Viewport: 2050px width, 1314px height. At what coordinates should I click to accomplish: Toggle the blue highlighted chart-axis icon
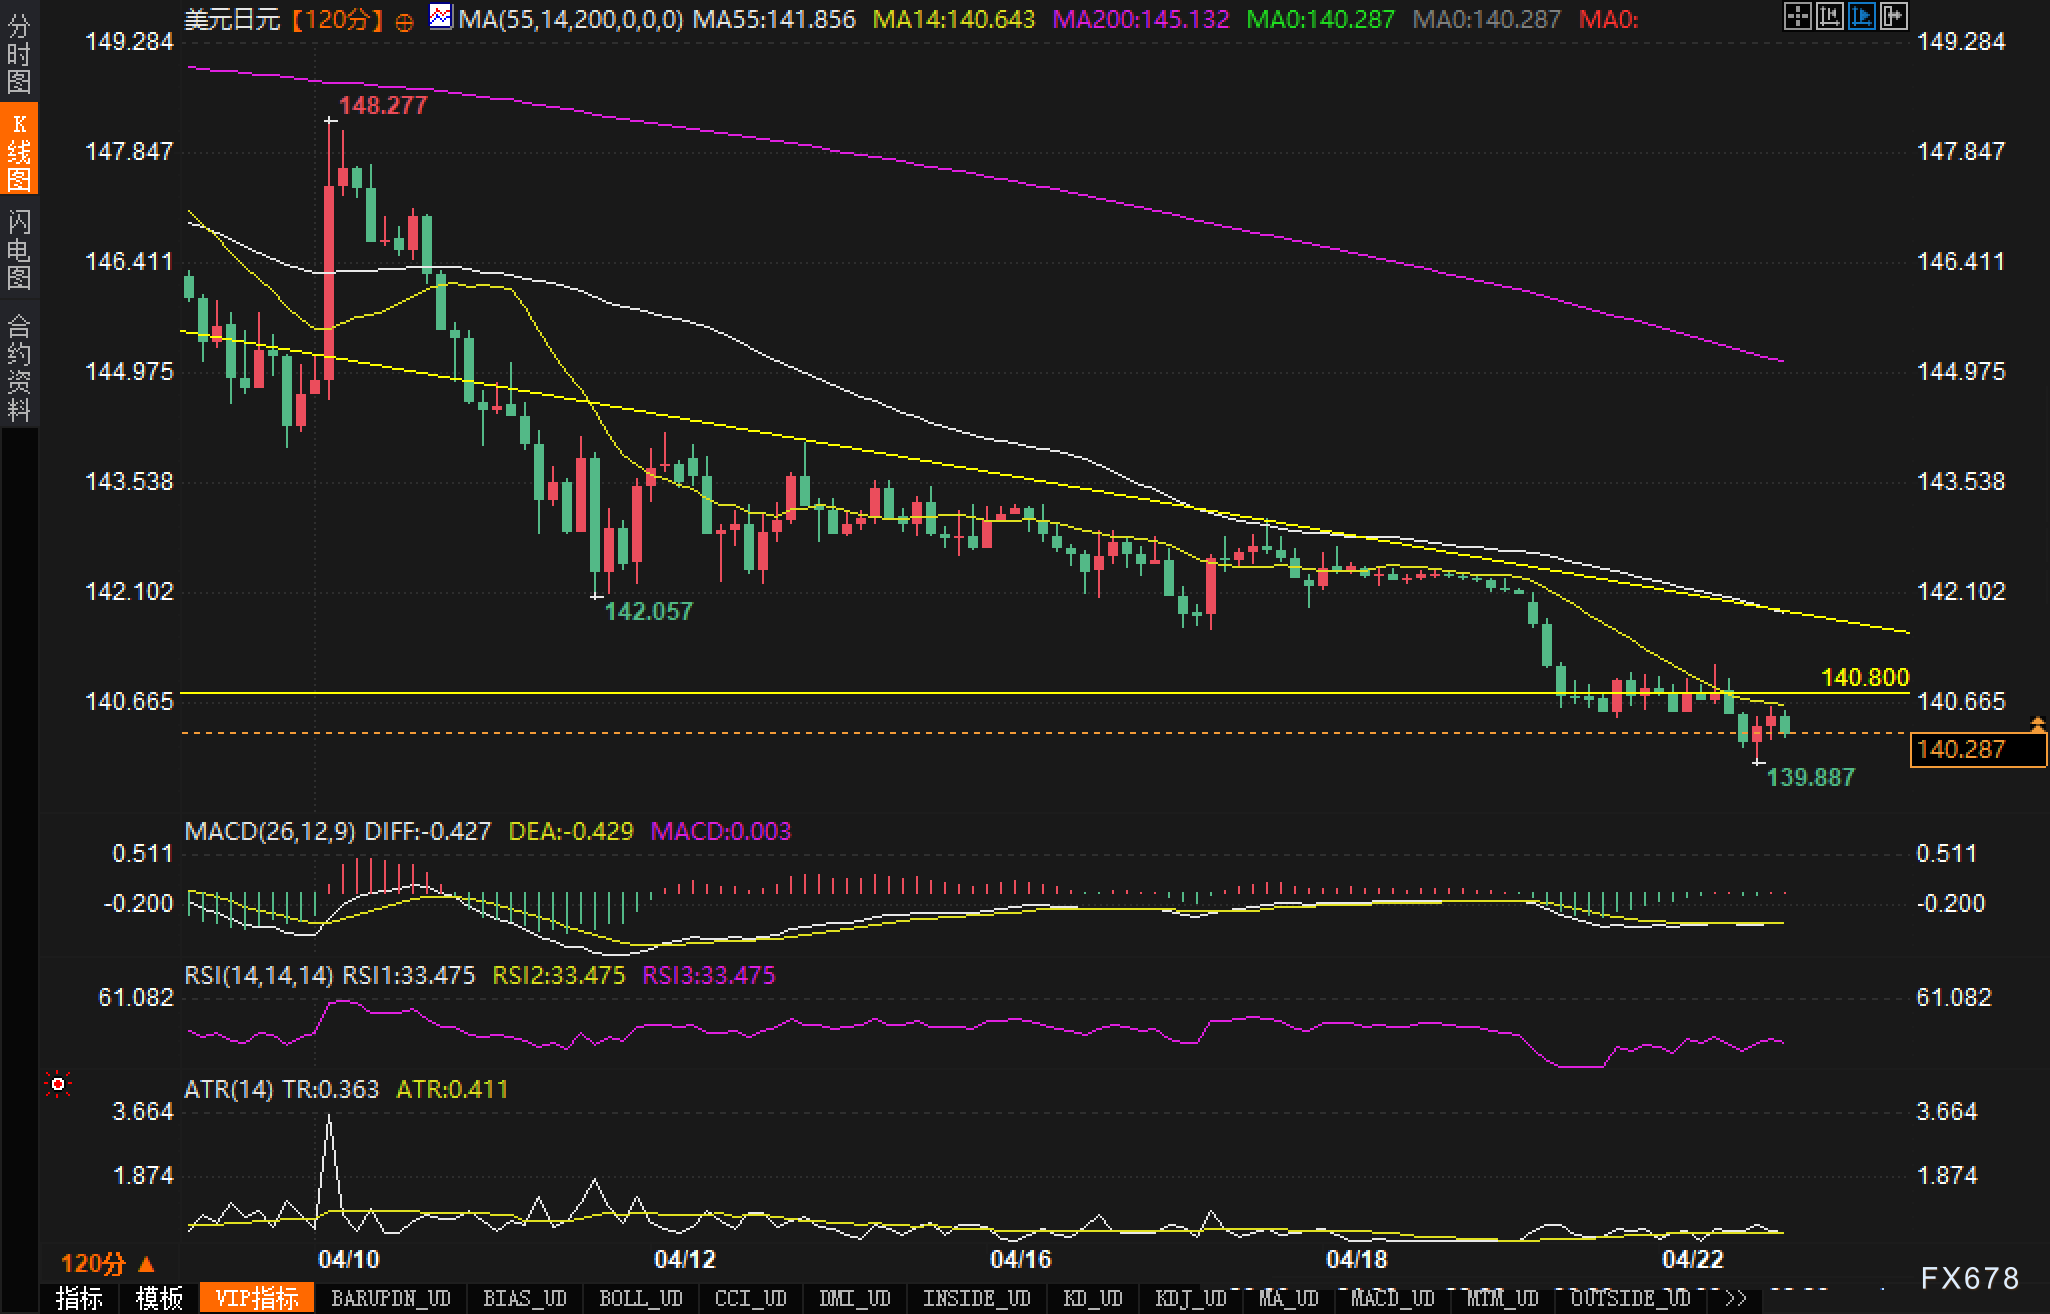pyautogui.click(x=1861, y=16)
